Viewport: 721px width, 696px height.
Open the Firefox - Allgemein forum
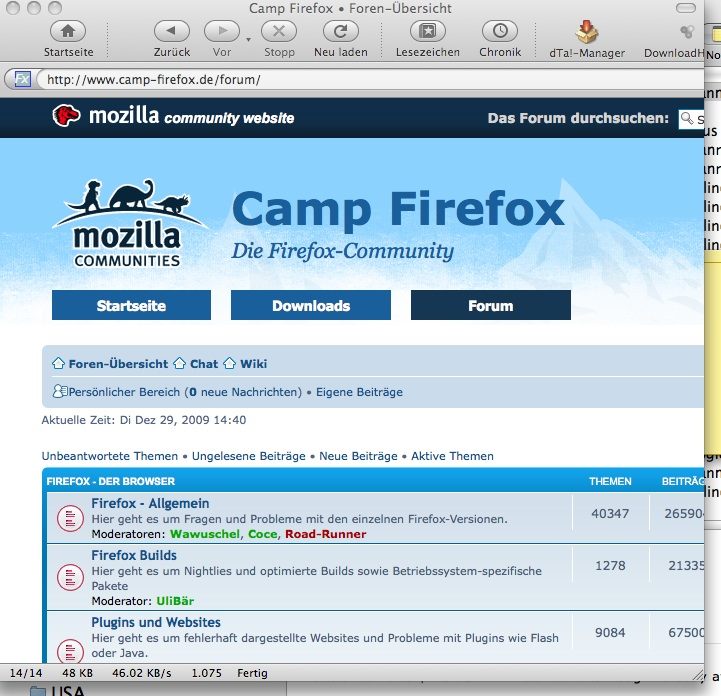(150, 503)
